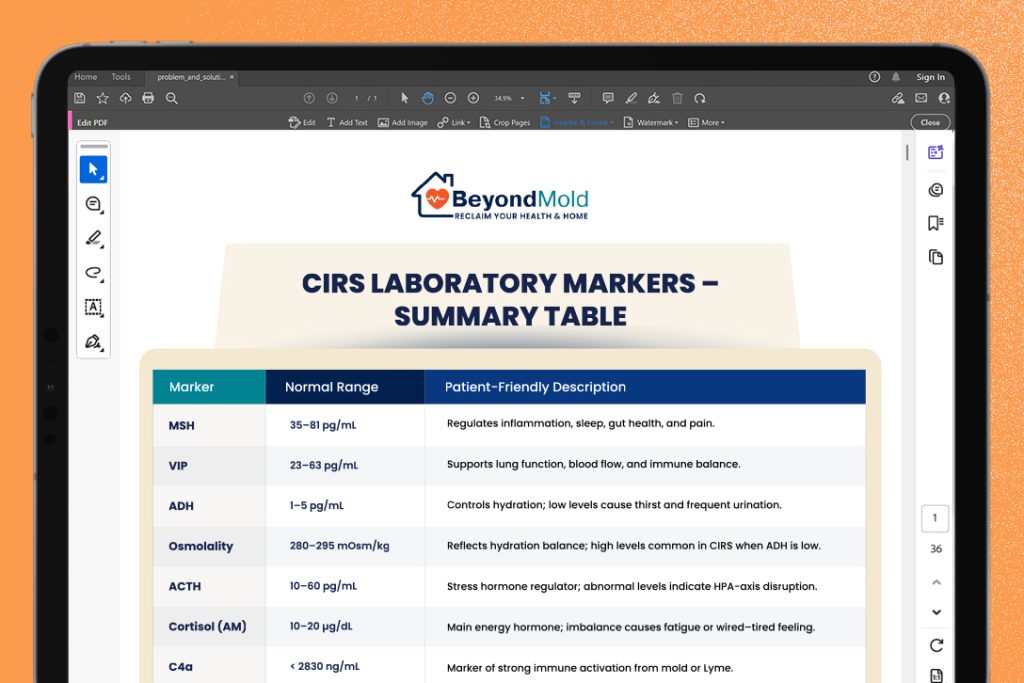Add a comment with the sticky note icon

[x=608, y=98]
